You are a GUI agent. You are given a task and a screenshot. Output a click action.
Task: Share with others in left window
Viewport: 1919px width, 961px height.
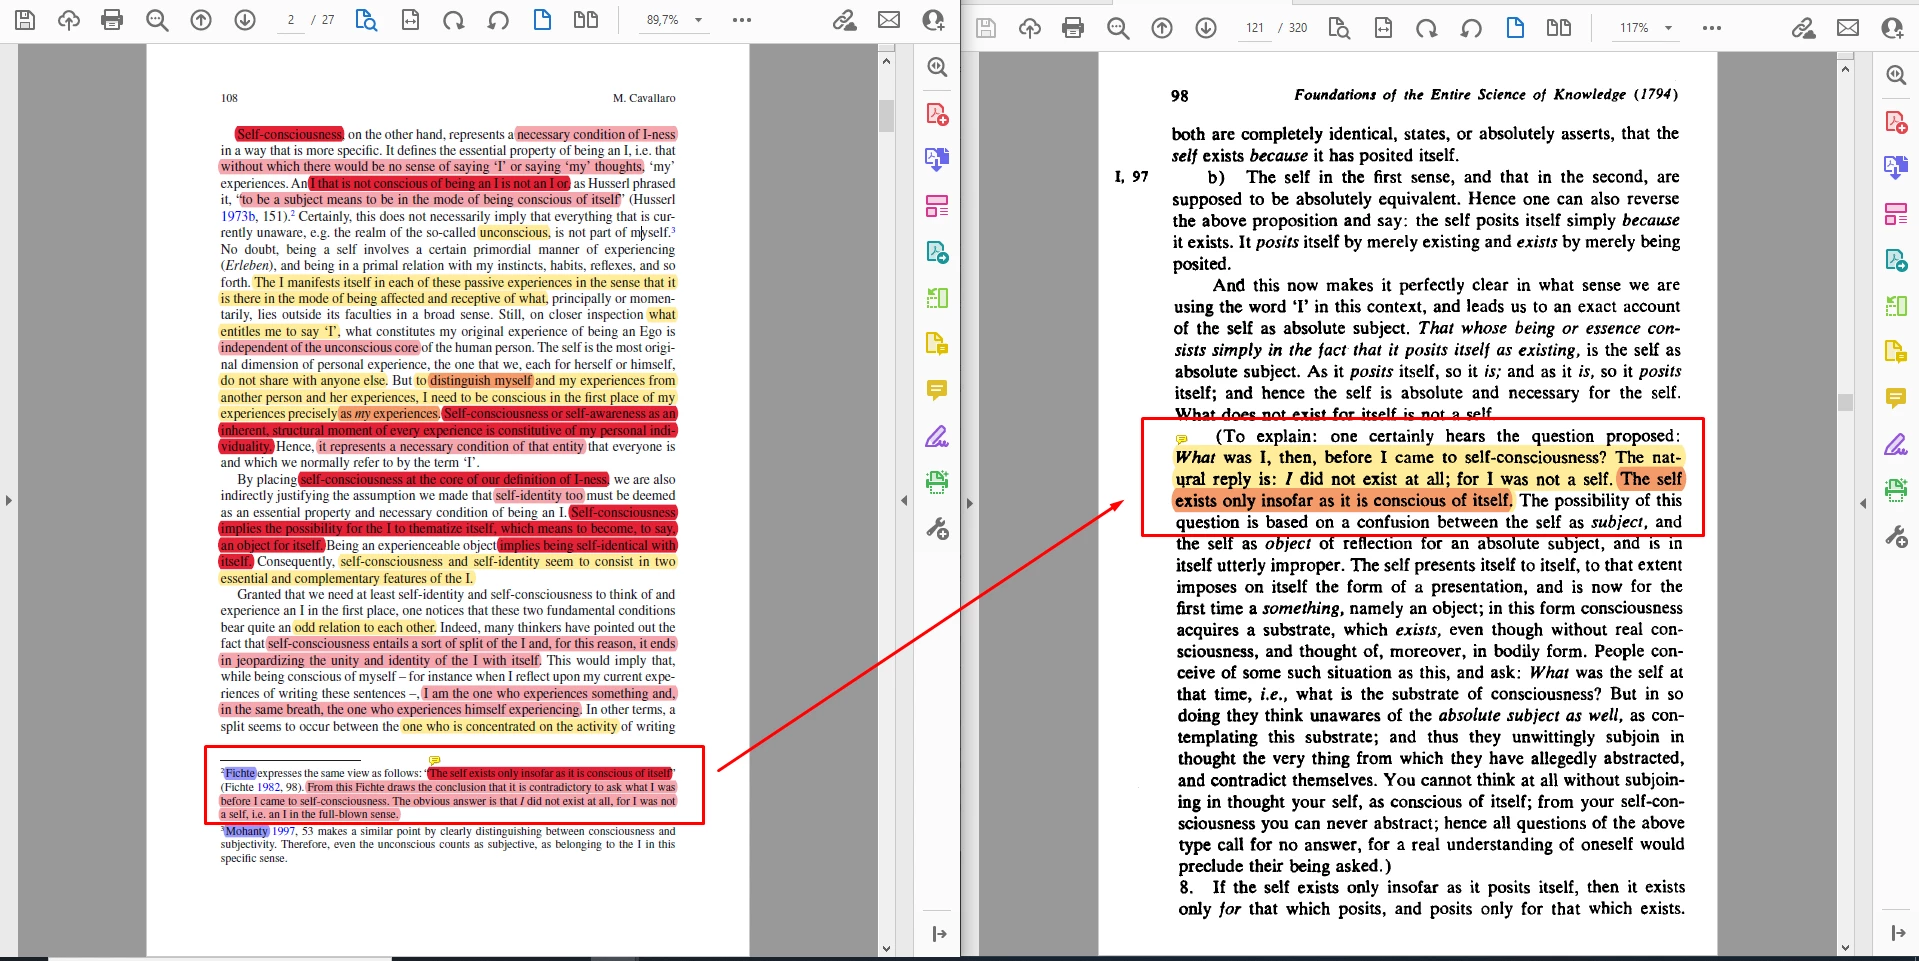[x=933, y=20]
